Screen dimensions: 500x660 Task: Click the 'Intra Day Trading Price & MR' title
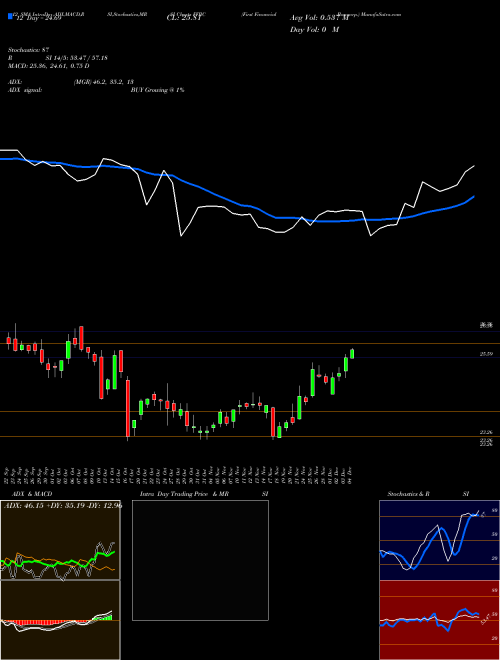(x=184, y=494)
